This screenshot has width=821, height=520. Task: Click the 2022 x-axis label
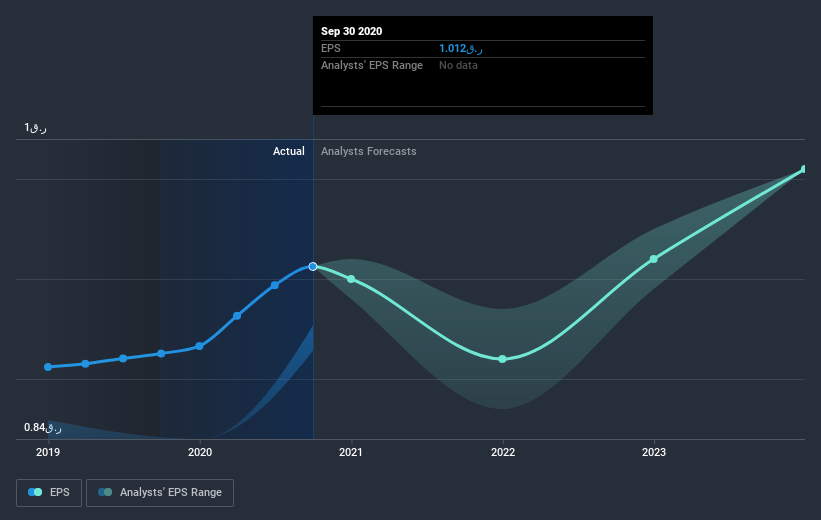point(503,452)
